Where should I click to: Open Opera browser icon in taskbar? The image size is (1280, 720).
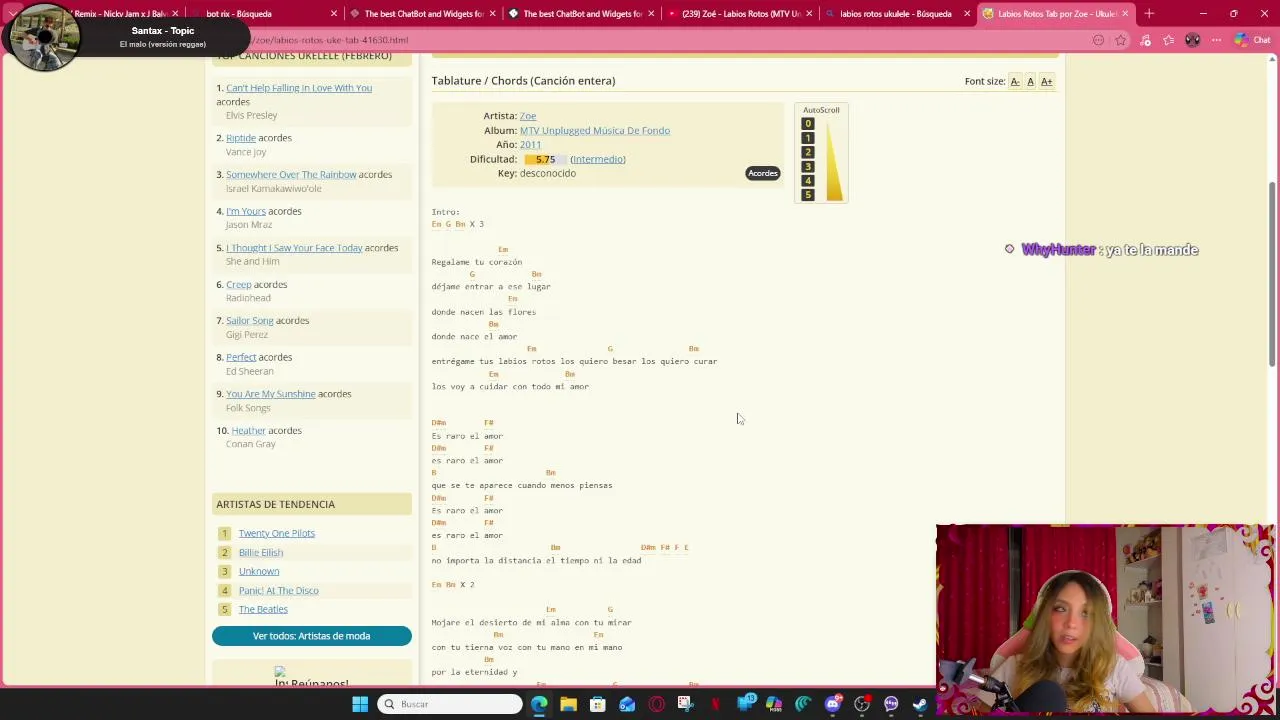pyautogui.click(x=656, y=704)
